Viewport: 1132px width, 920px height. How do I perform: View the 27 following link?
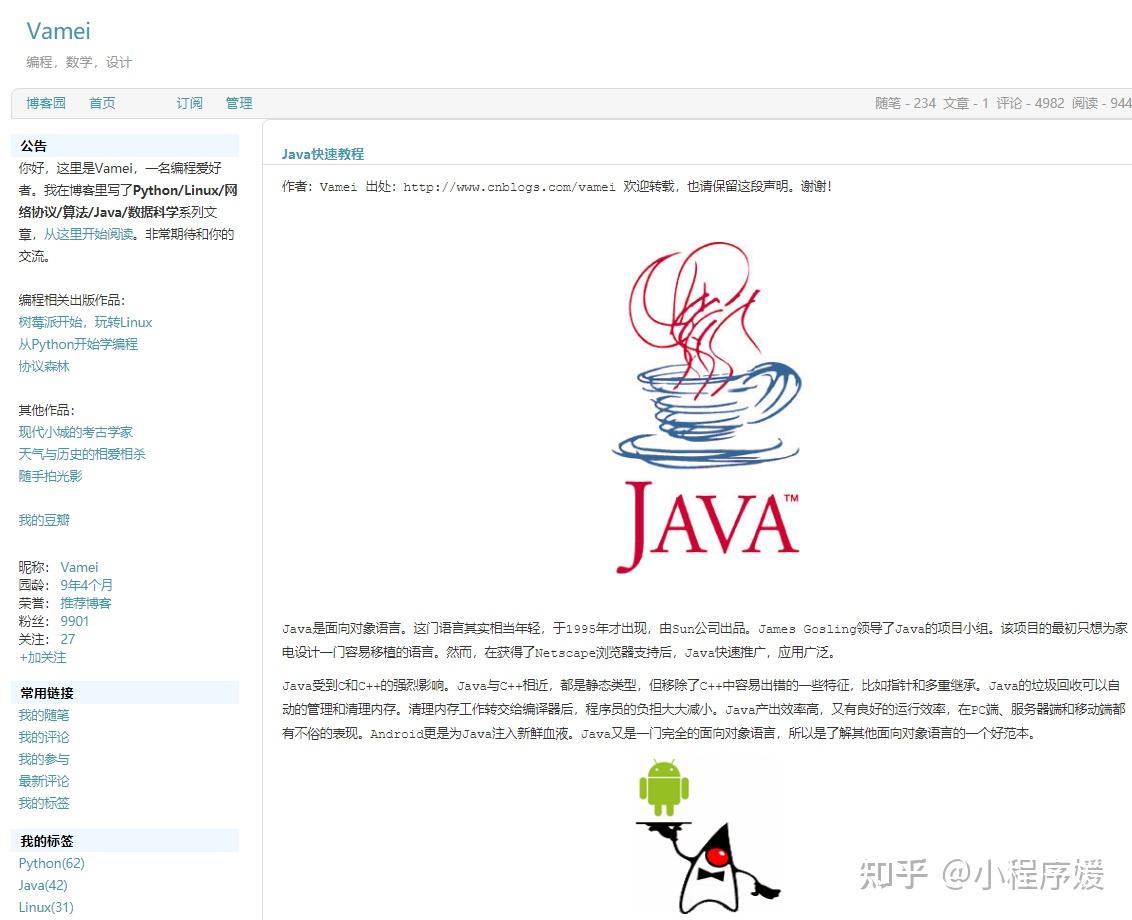point(68,639)
